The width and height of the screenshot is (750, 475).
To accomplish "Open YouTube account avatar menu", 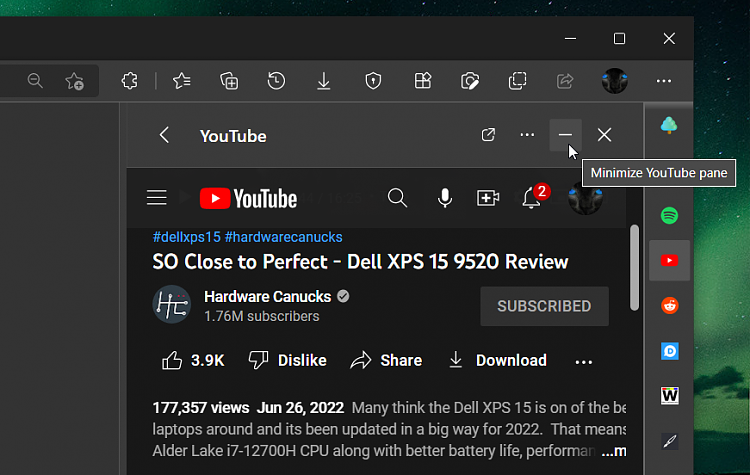I will tap(585, 199).
